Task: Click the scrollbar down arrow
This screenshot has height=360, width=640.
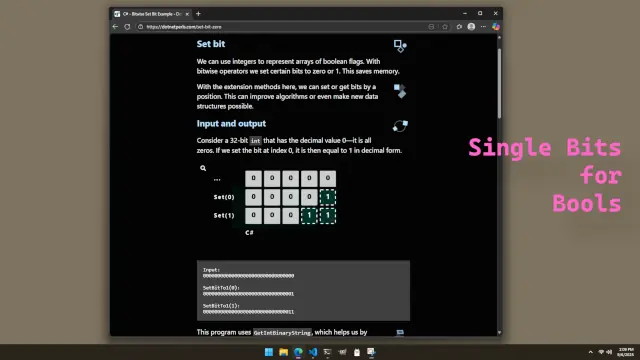Action: (499, 332)
